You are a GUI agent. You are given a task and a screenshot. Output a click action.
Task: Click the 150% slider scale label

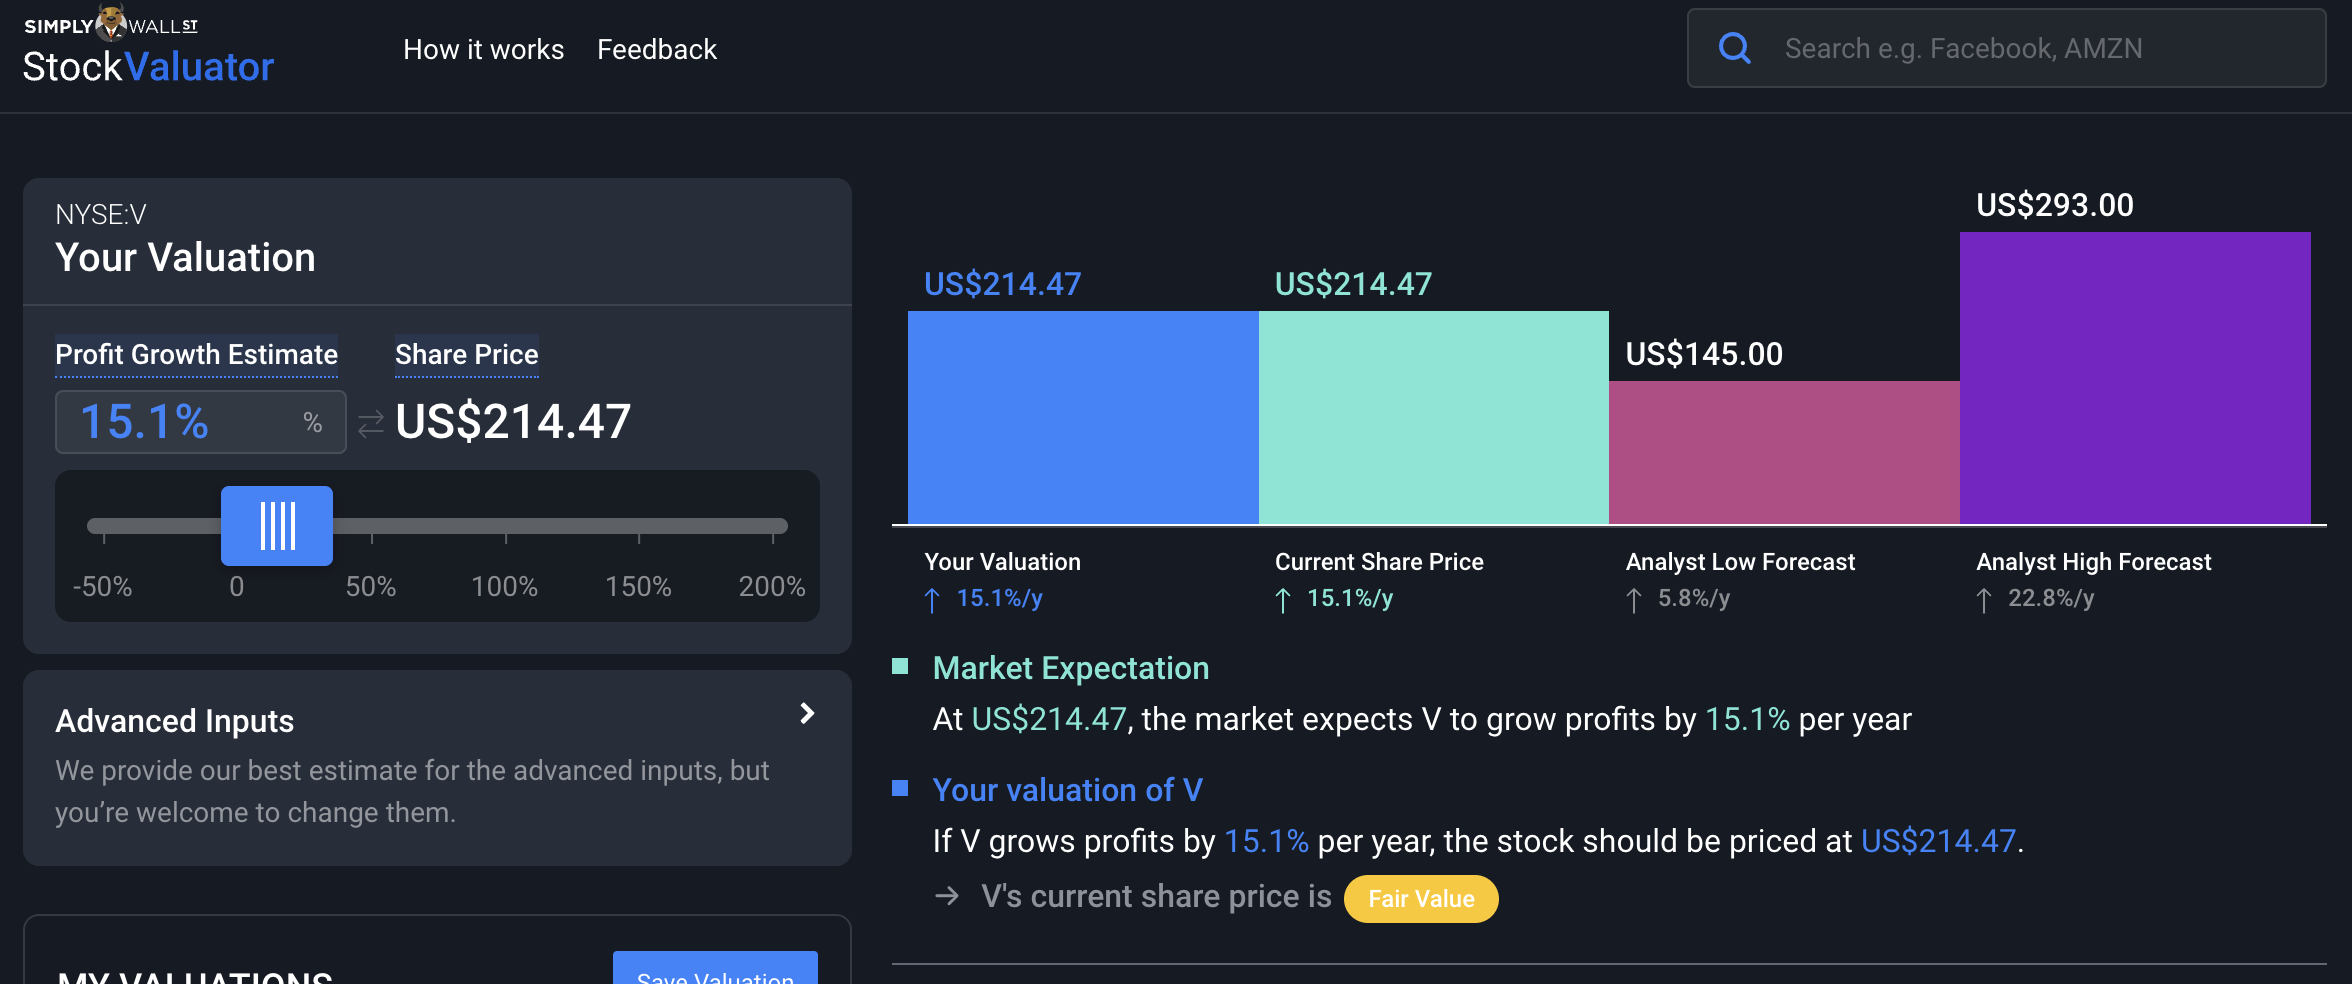[638, 586]
